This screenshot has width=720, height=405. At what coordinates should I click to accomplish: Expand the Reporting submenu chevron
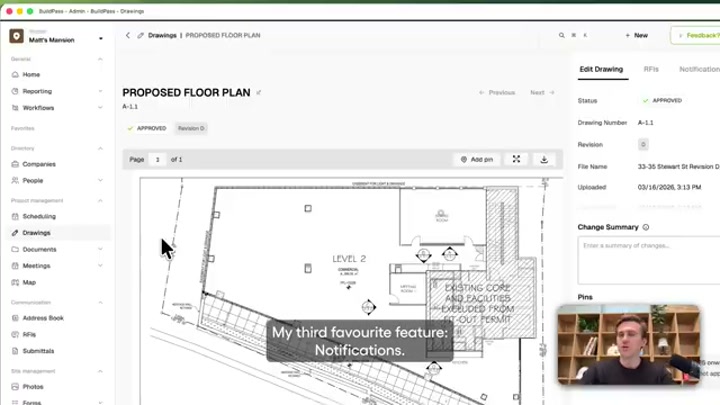coord(100,91)
